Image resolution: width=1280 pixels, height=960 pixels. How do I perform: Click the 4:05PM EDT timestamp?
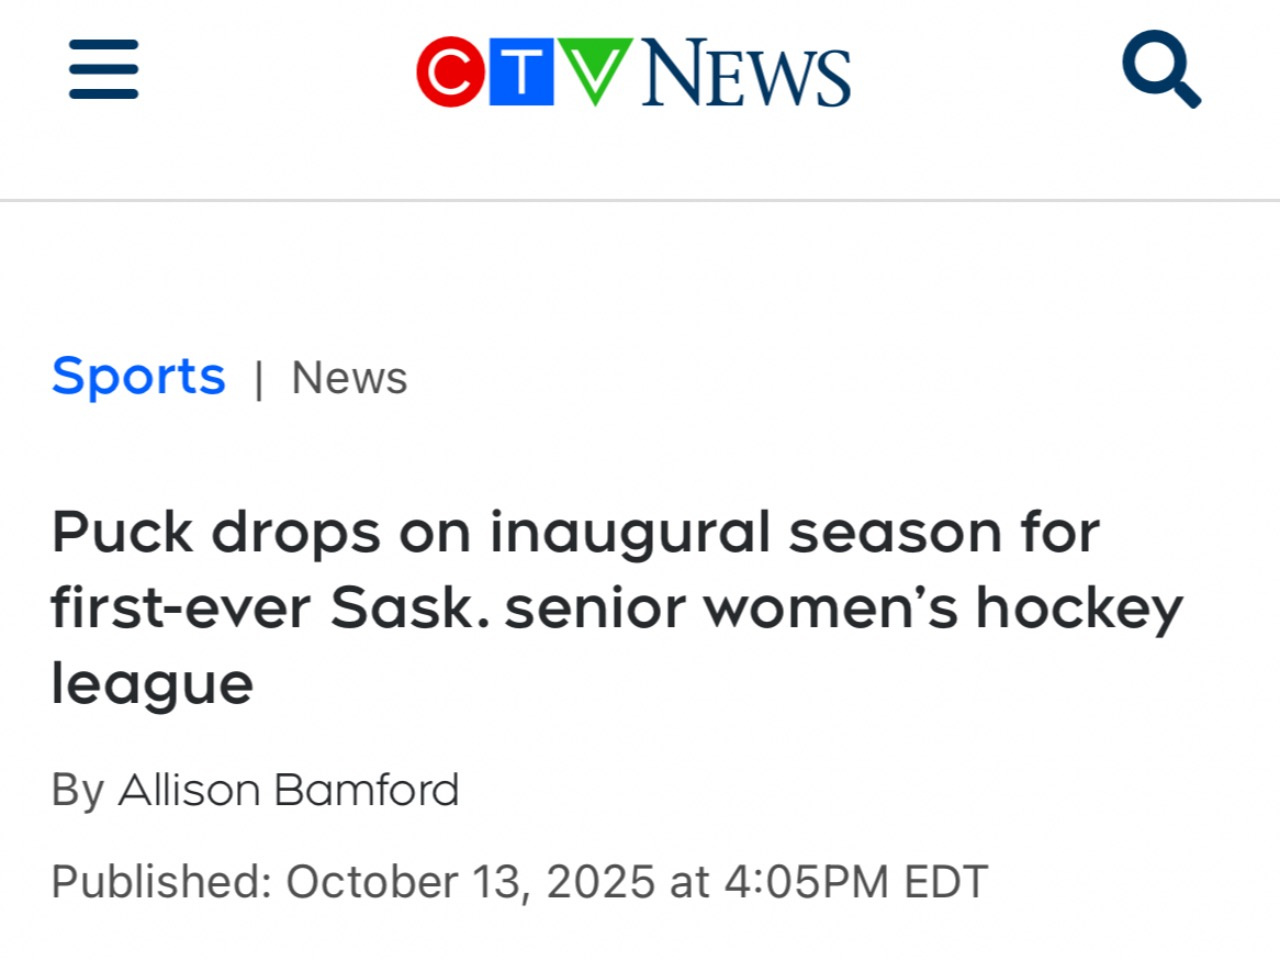(x=855, y=882)
